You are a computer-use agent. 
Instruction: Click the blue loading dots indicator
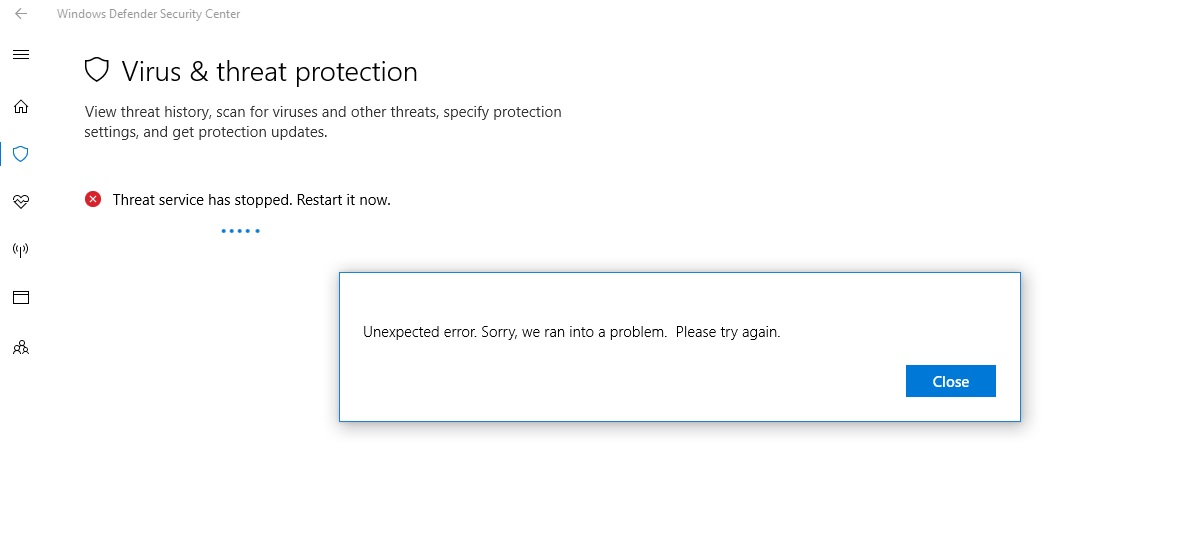coord(240,231)
